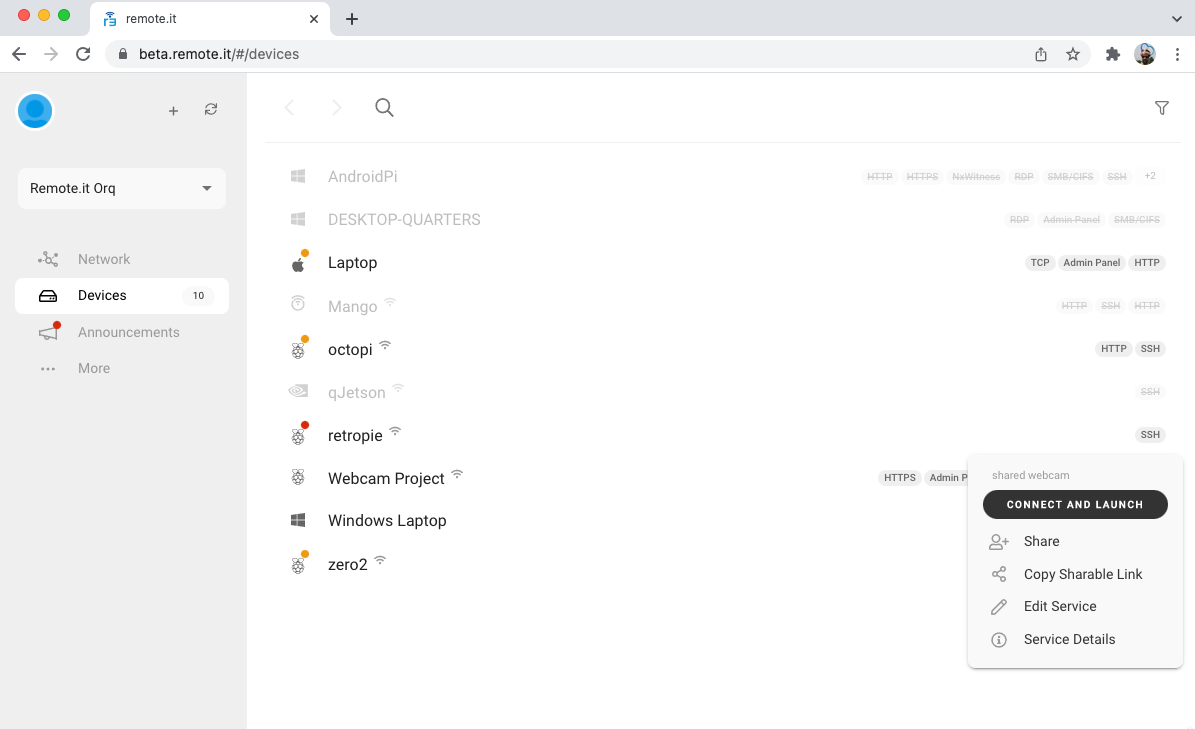This screenshot has width=1195, height=729.
Task: Open Announcements in the sidebar
Action: click(x=122, y=332)
